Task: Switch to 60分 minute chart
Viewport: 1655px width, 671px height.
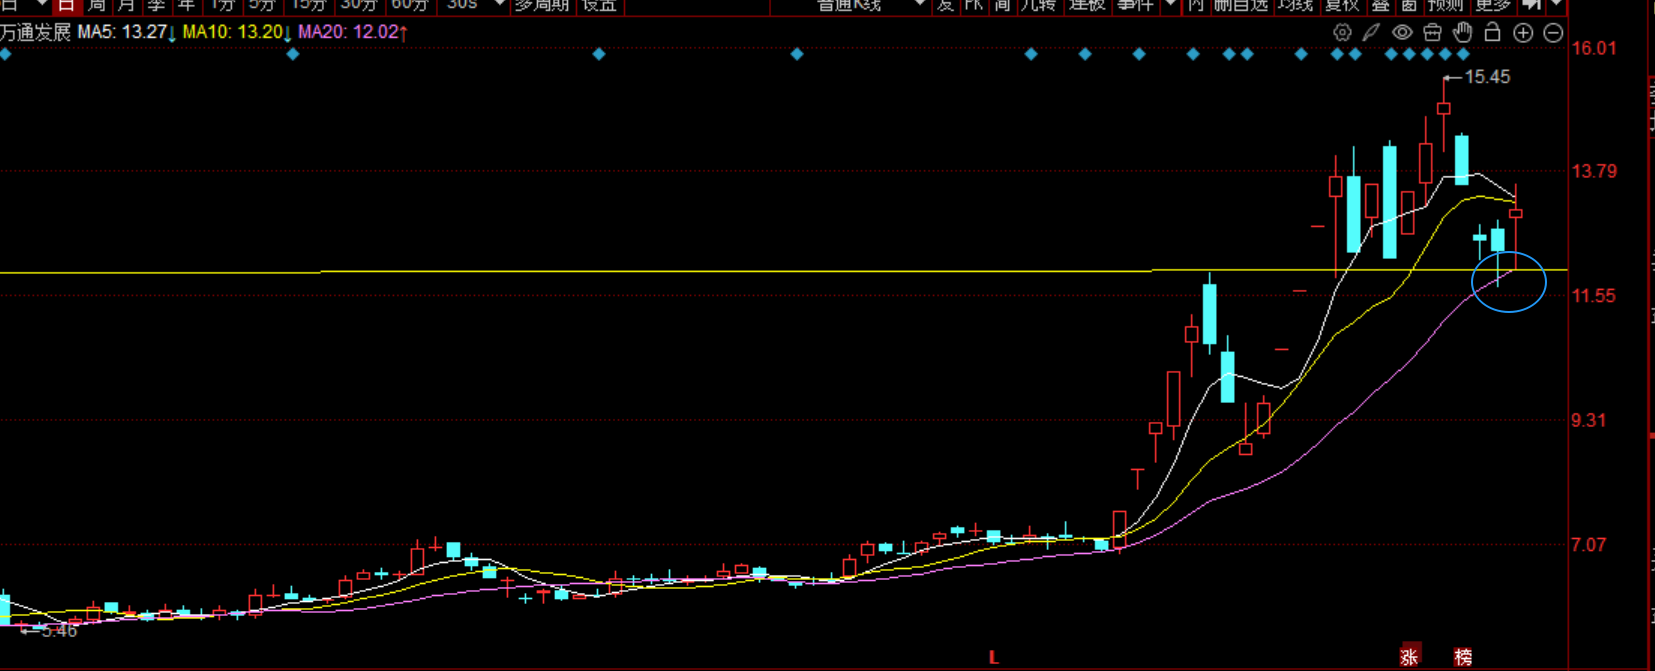Action: [x=409, y=5]
